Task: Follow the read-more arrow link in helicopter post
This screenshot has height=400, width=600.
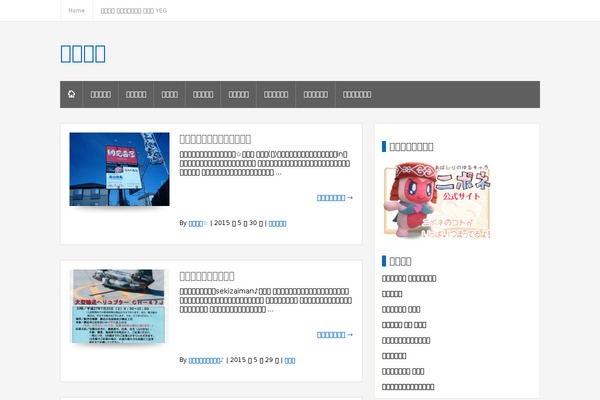Action: pyautogui.click(x=335, y=335)
